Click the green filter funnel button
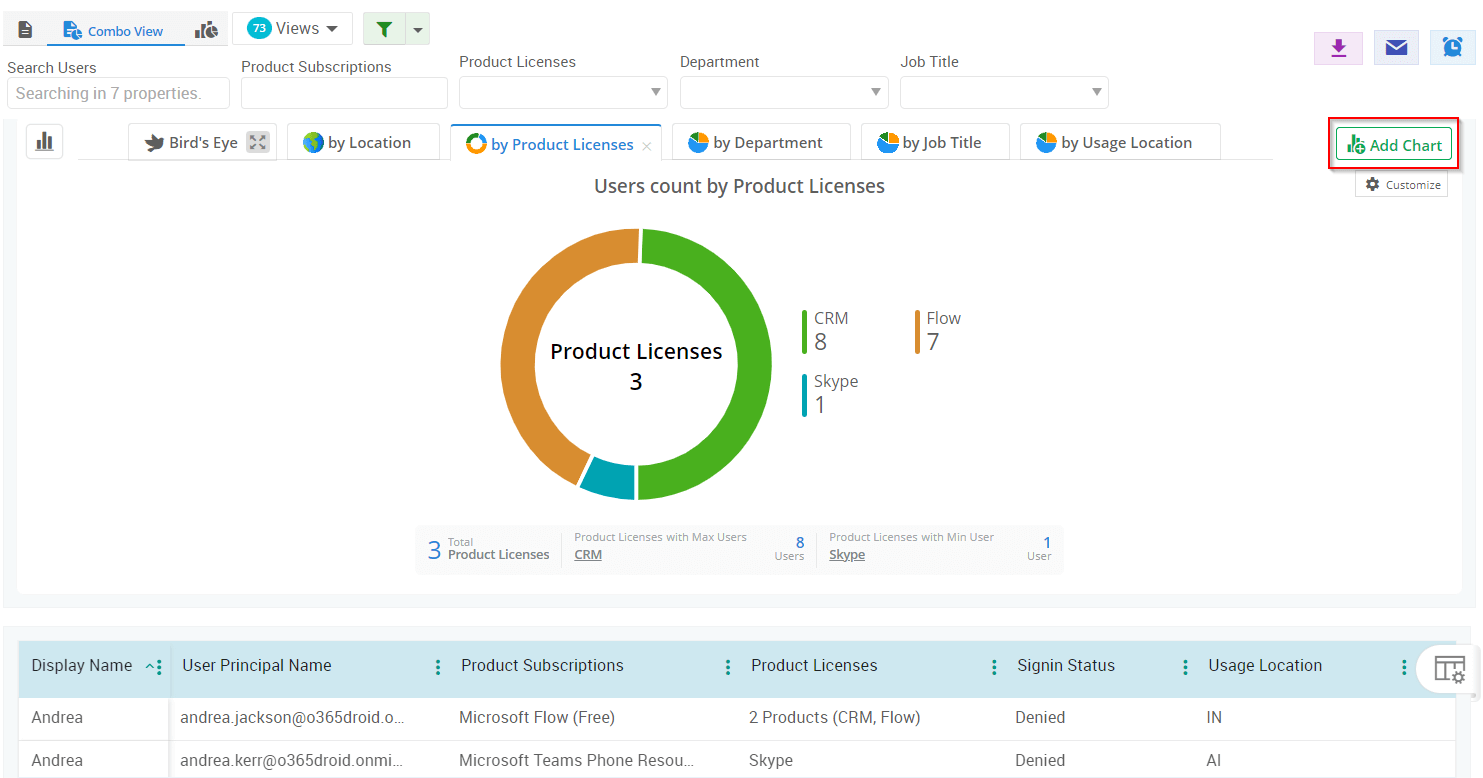 [384, 30]
